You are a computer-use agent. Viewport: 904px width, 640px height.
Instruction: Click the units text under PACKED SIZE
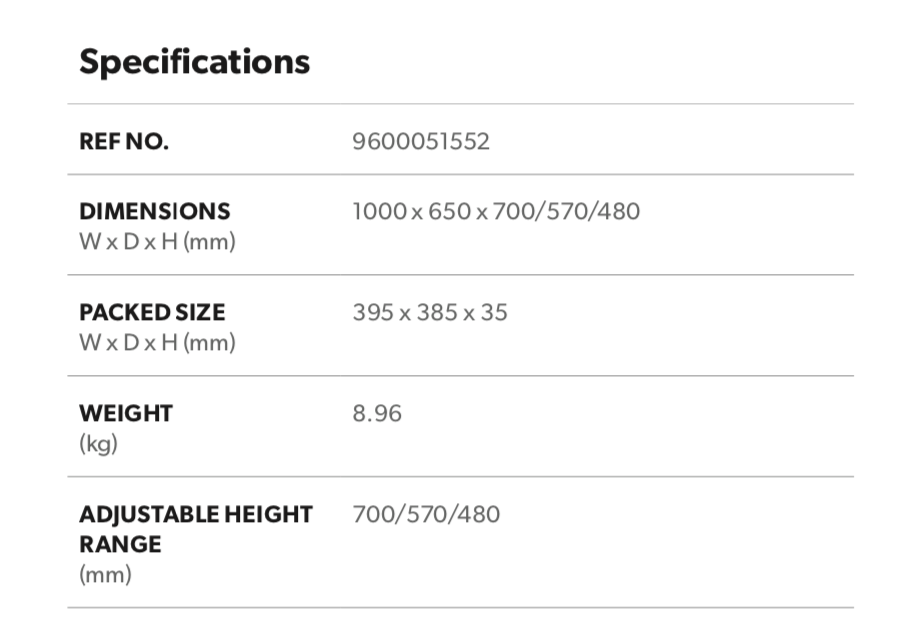click(157, 343)
